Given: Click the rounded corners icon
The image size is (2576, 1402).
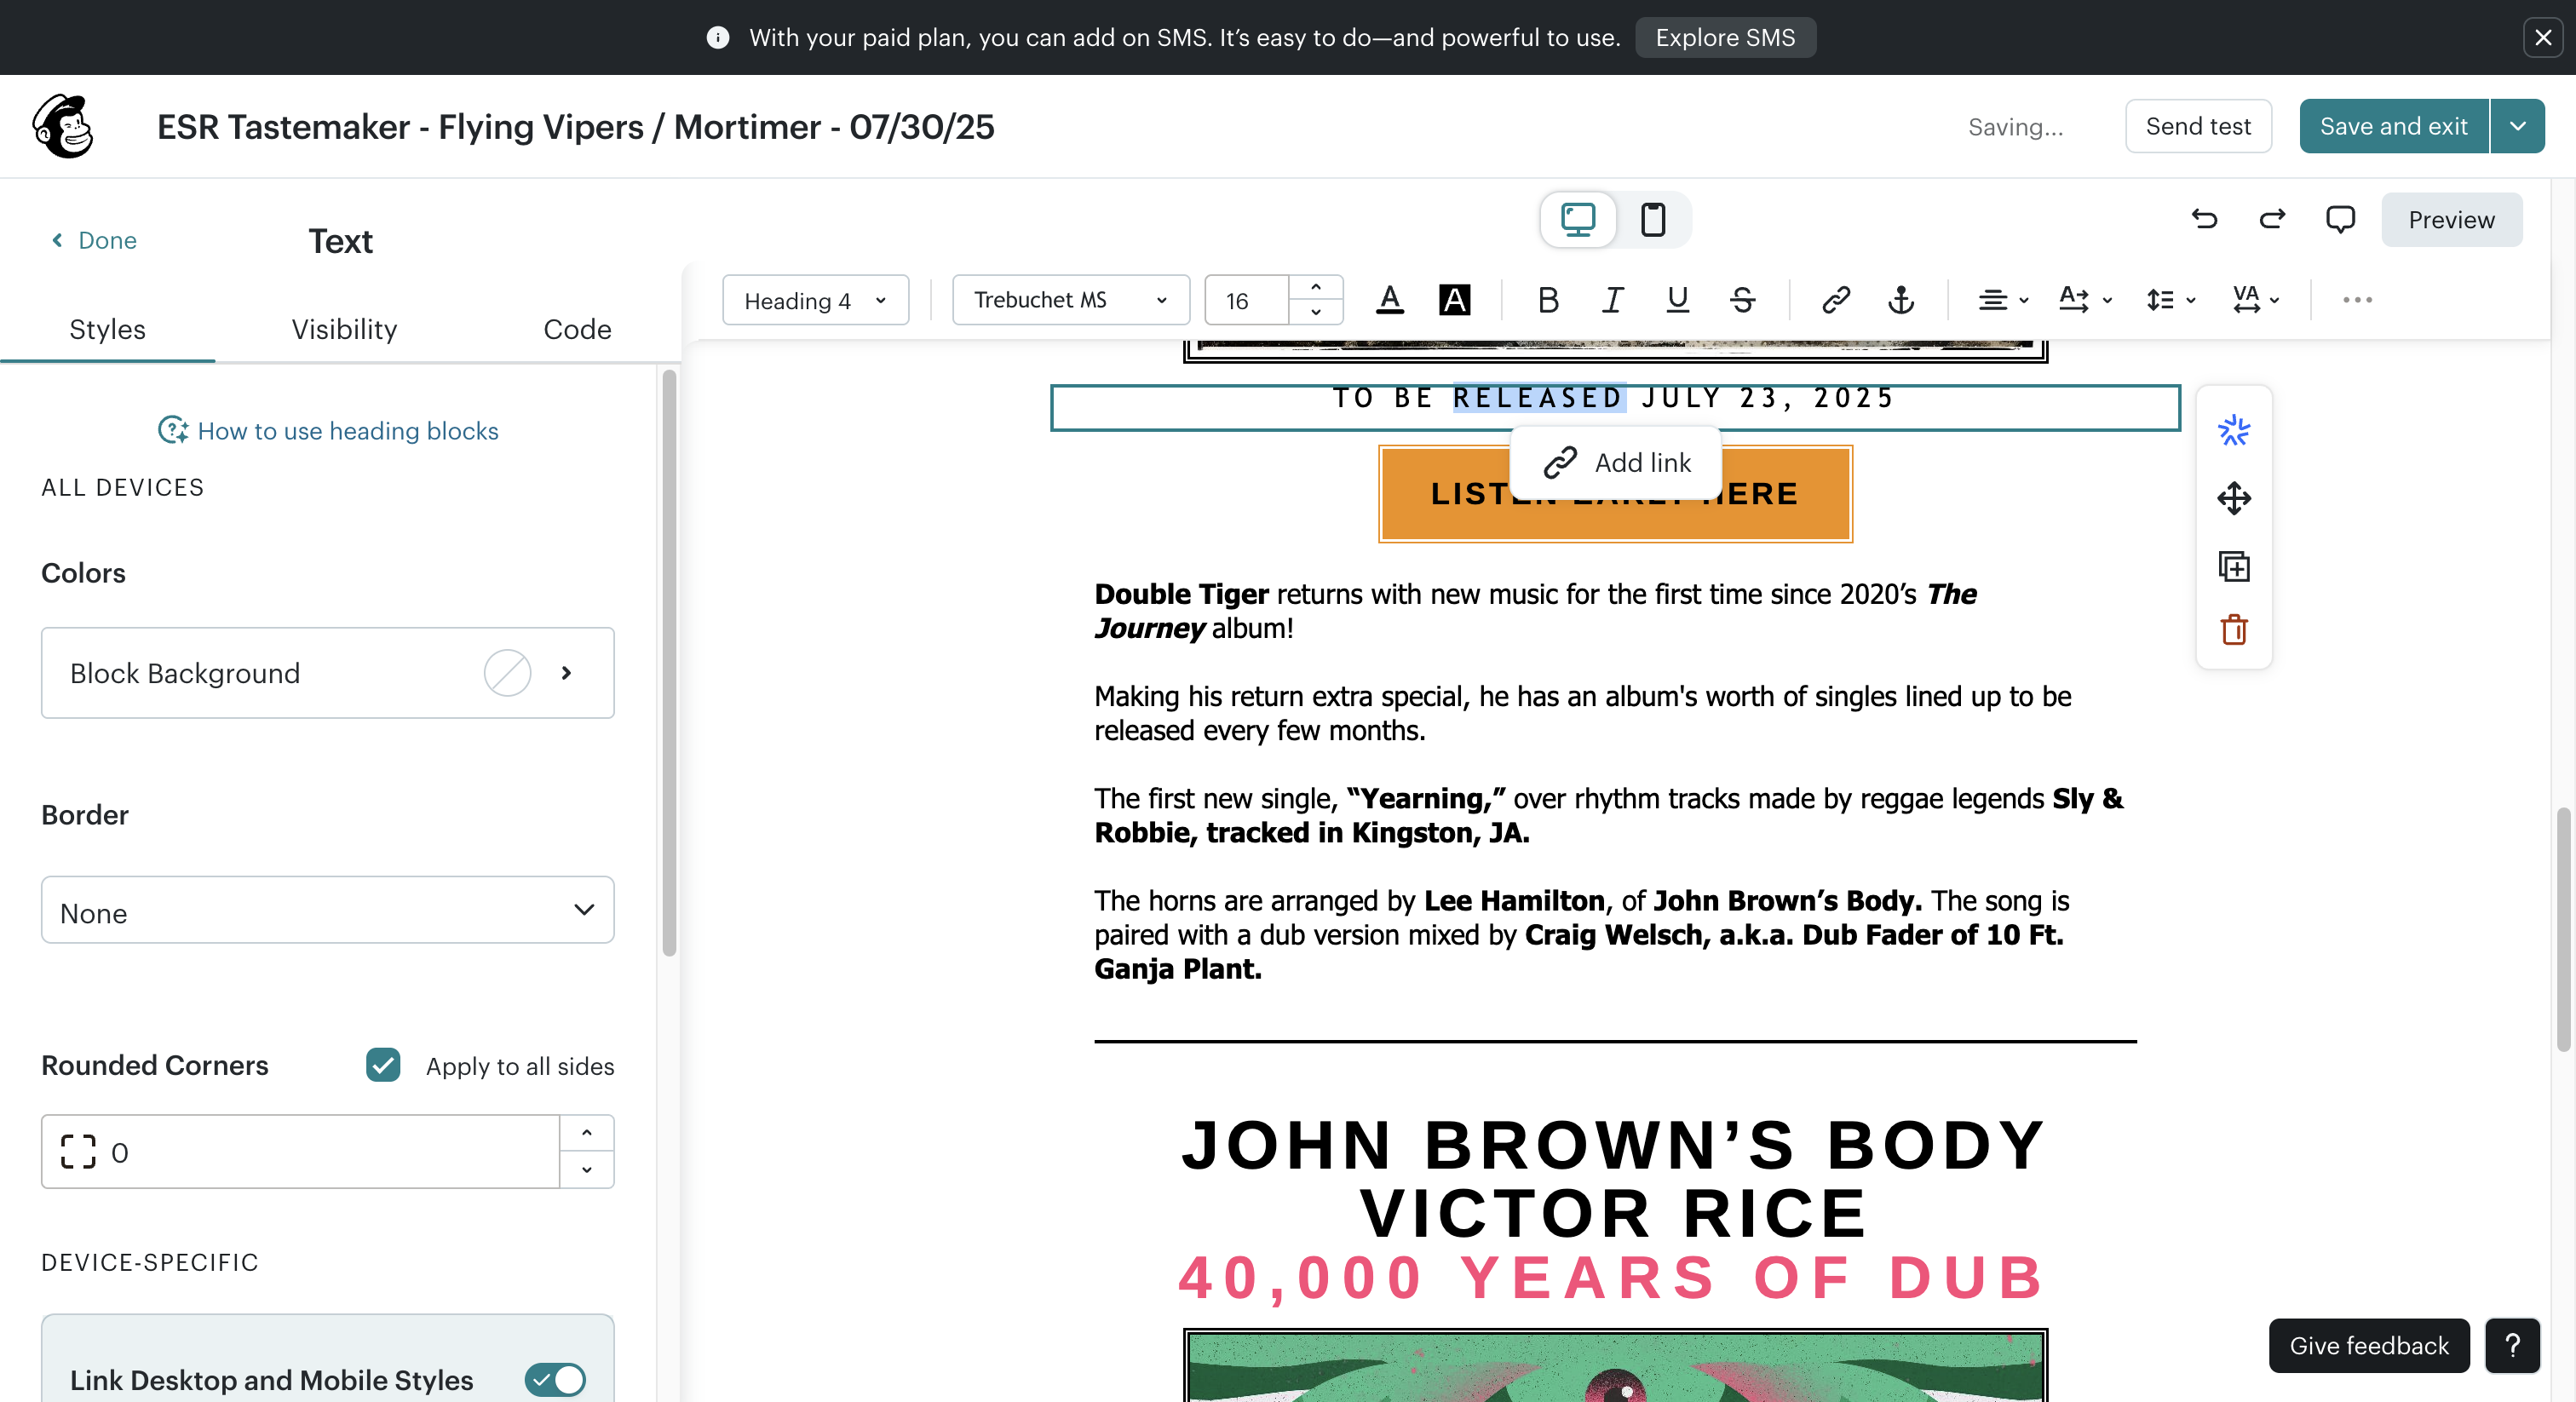Looking at the screenshot, I should tap(78, 1152).
